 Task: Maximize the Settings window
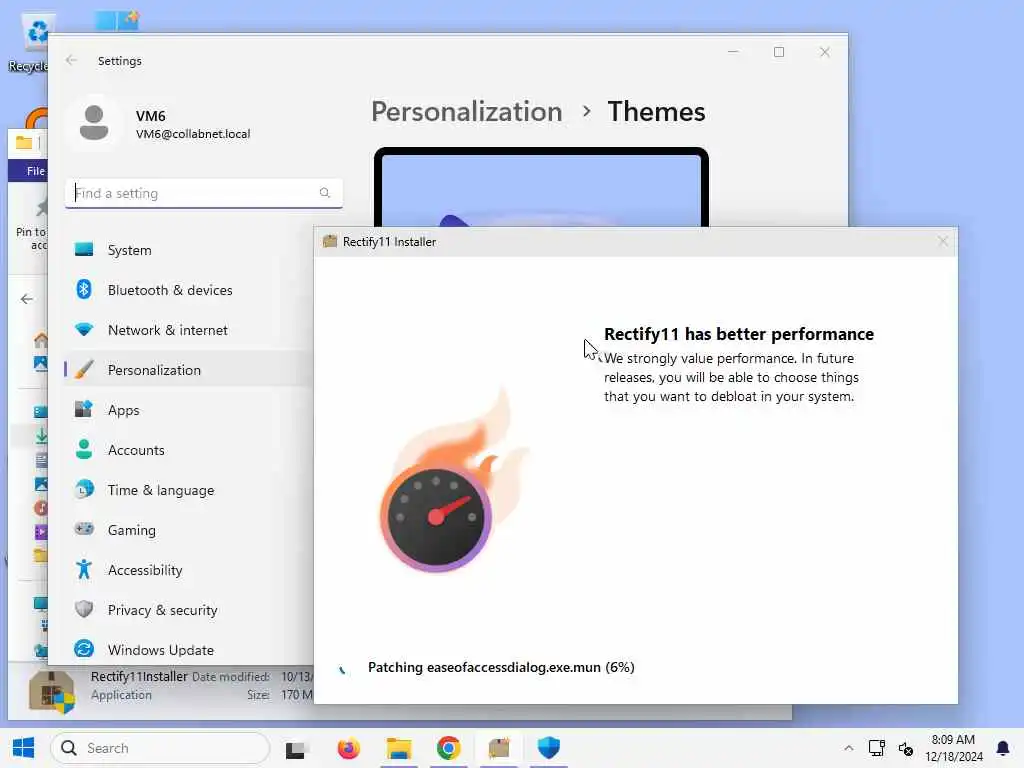[778, 52]
